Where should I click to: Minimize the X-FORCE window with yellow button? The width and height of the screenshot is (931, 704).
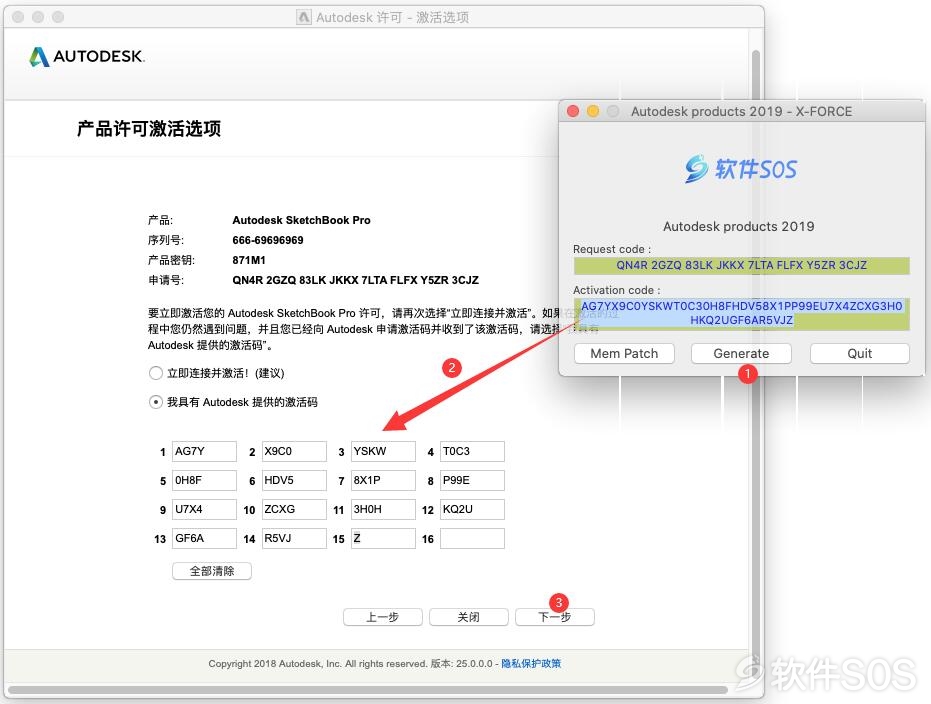[x=593, y=111]
